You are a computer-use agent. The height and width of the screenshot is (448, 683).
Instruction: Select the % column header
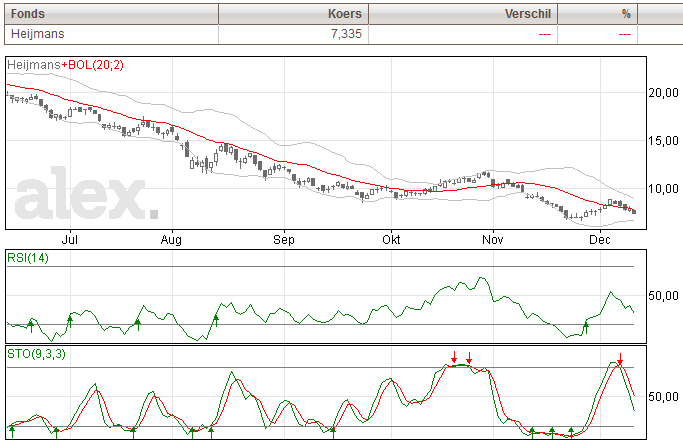(598, 14)
